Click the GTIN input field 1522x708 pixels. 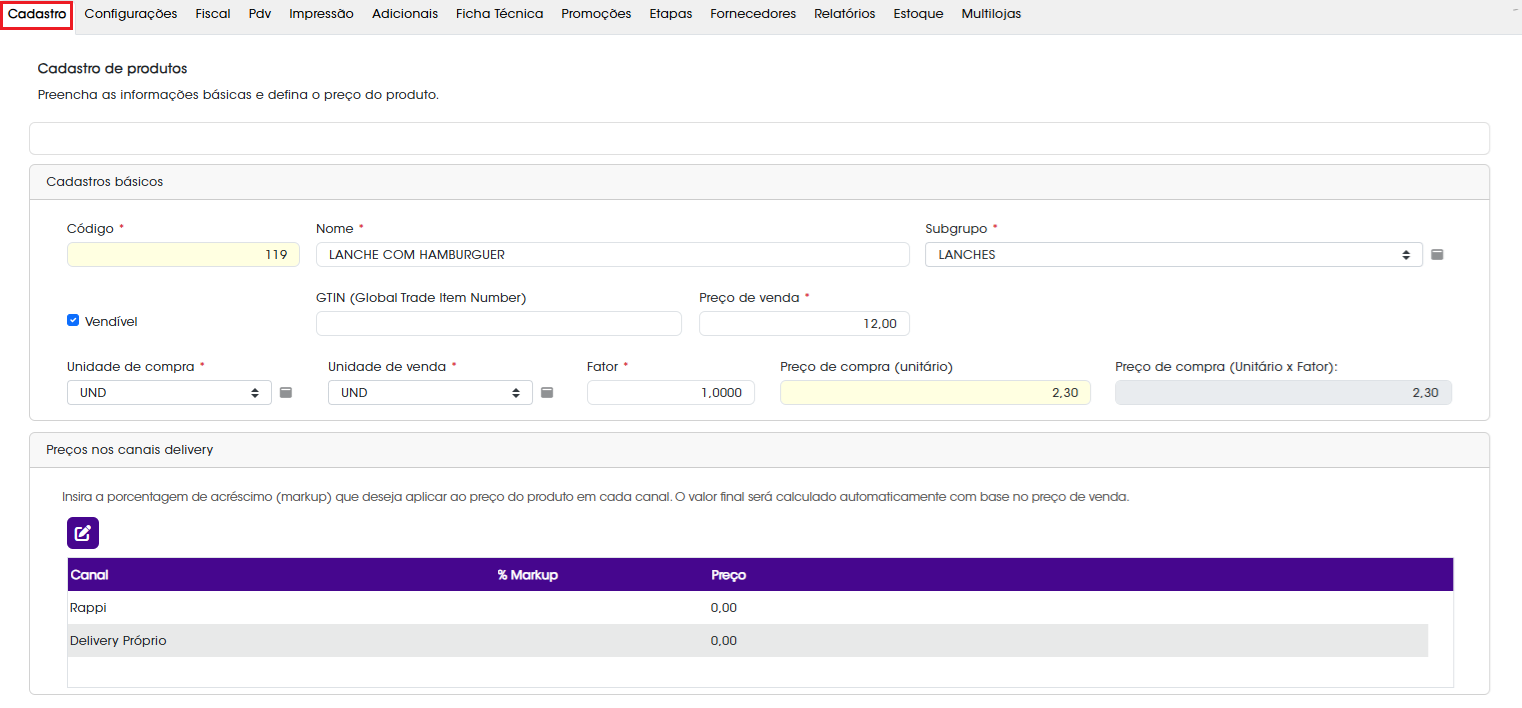point(499,324)
